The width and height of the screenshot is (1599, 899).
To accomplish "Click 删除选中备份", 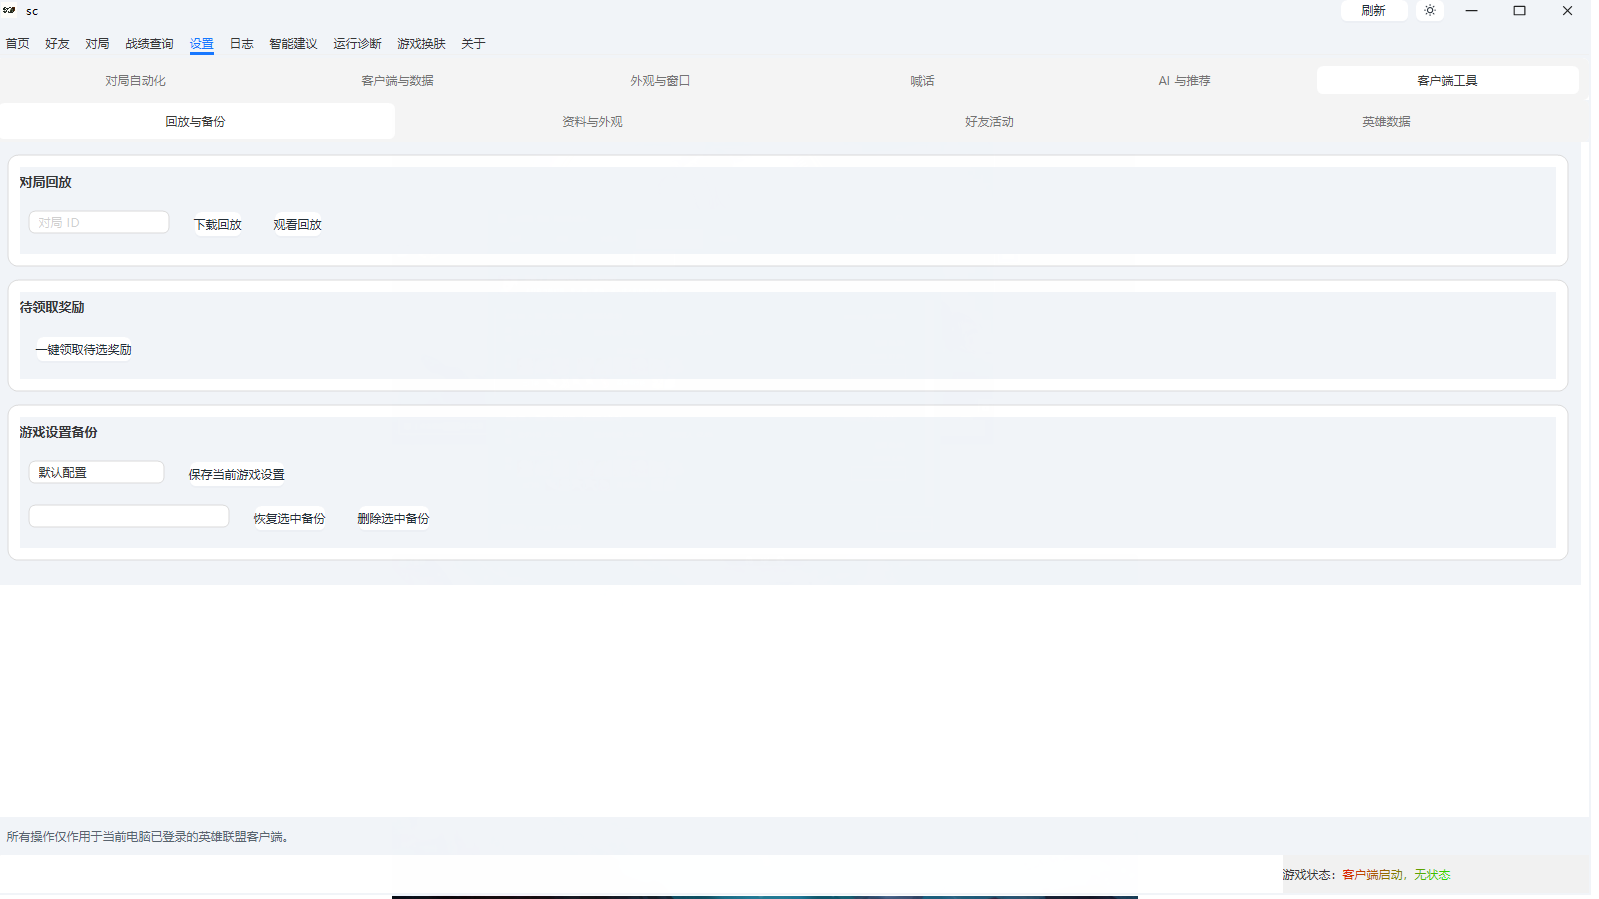I will (393, 519).
